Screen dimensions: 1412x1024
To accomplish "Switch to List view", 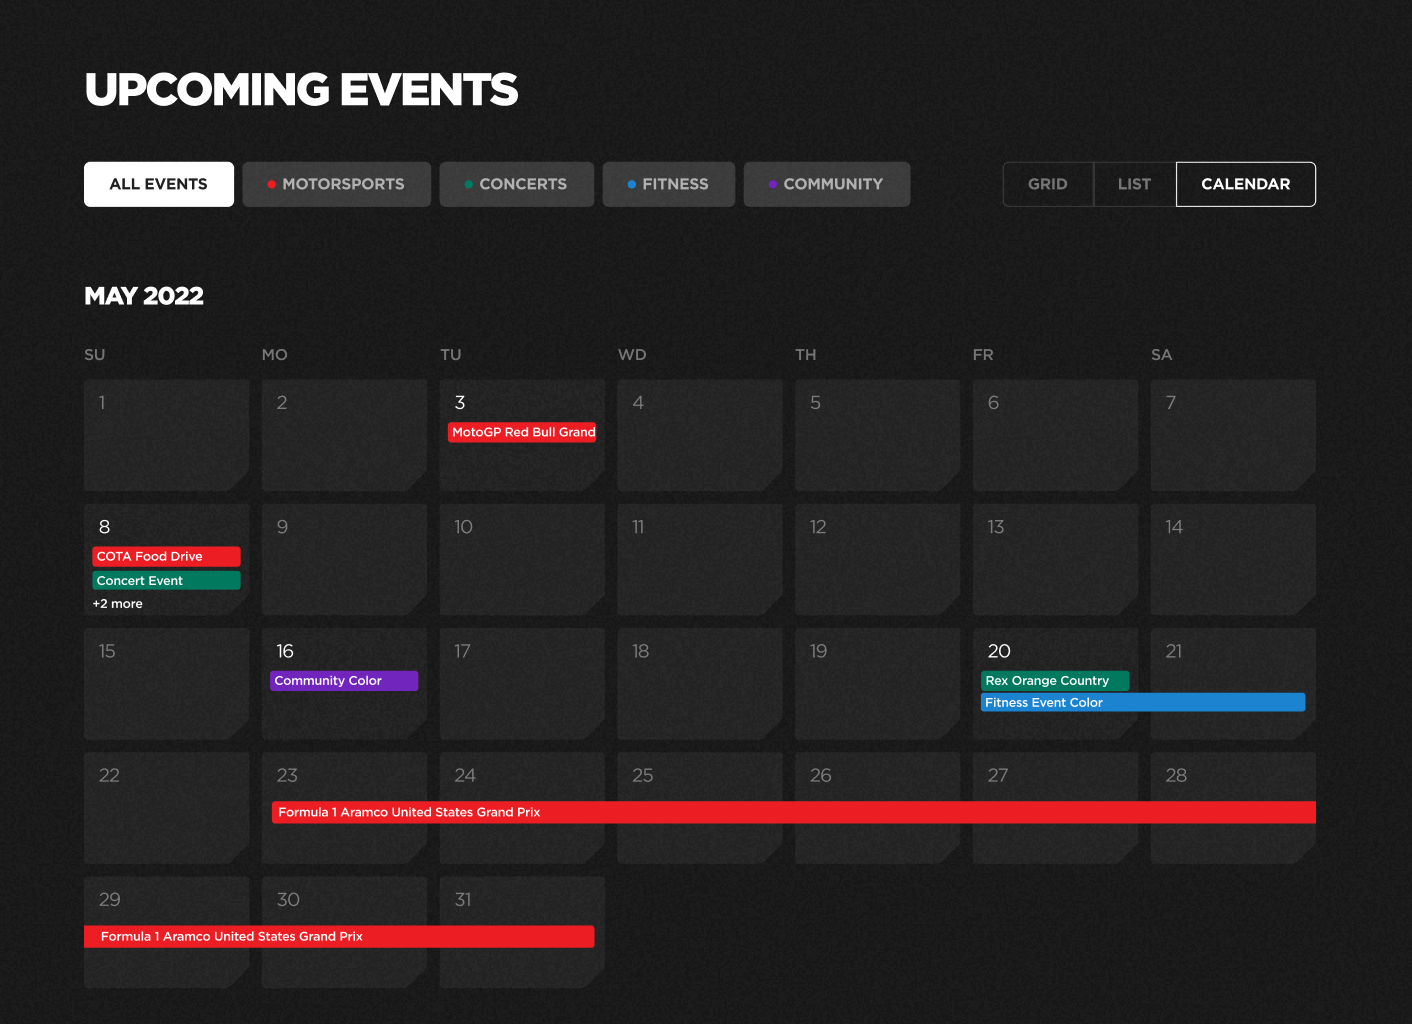I will pos(1135,184).
